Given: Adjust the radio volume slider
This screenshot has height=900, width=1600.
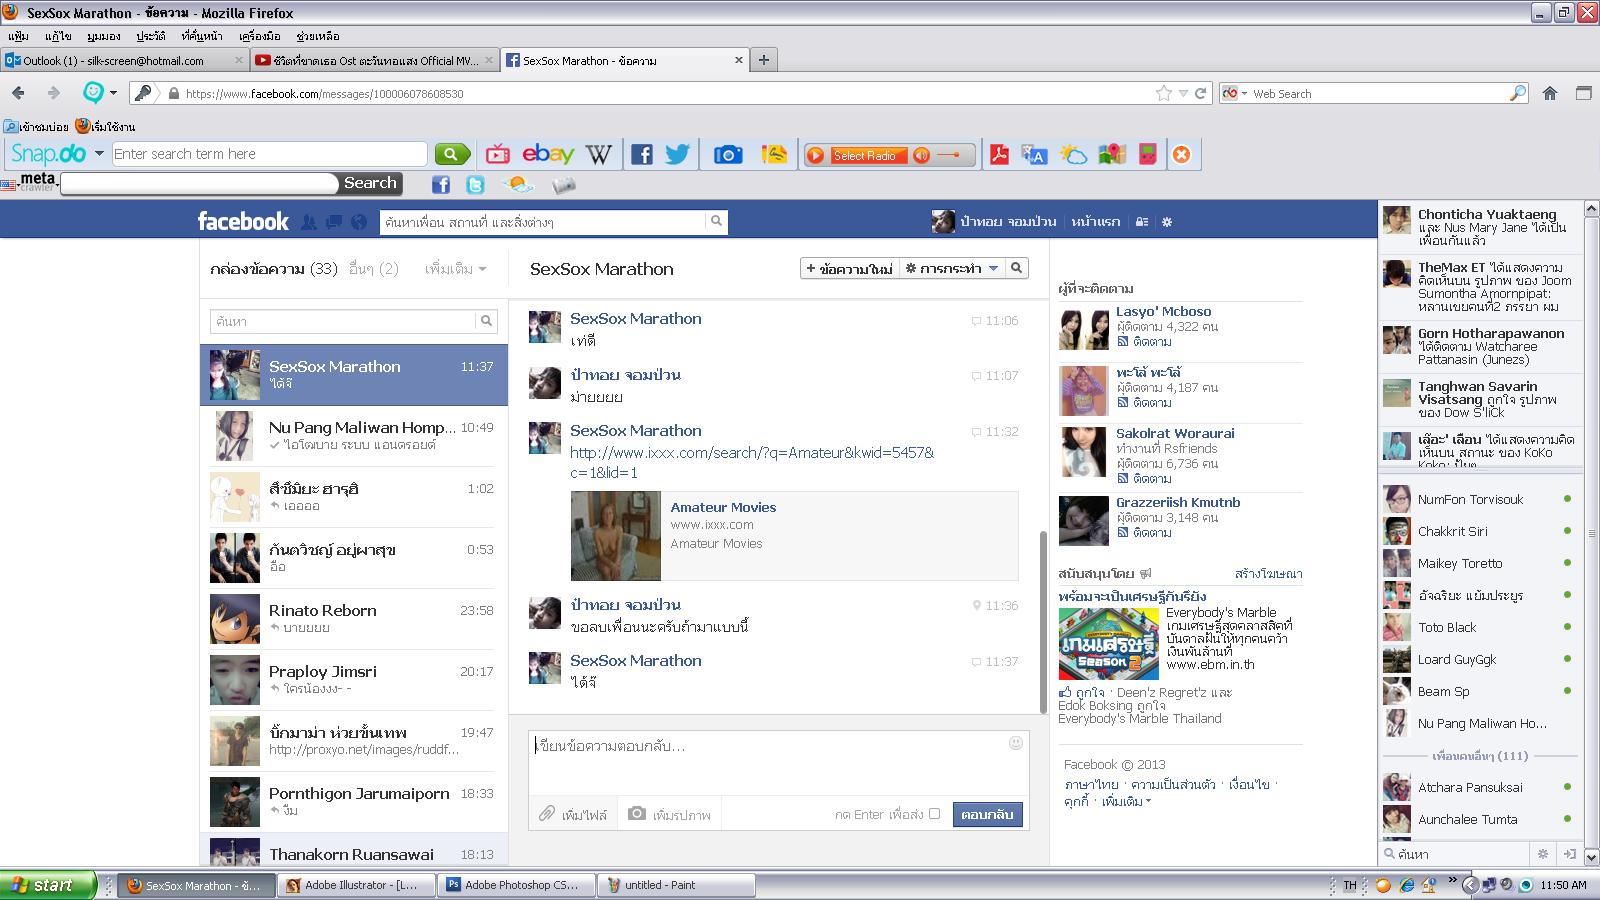Looking at the screenshot, I should (949, 155).
